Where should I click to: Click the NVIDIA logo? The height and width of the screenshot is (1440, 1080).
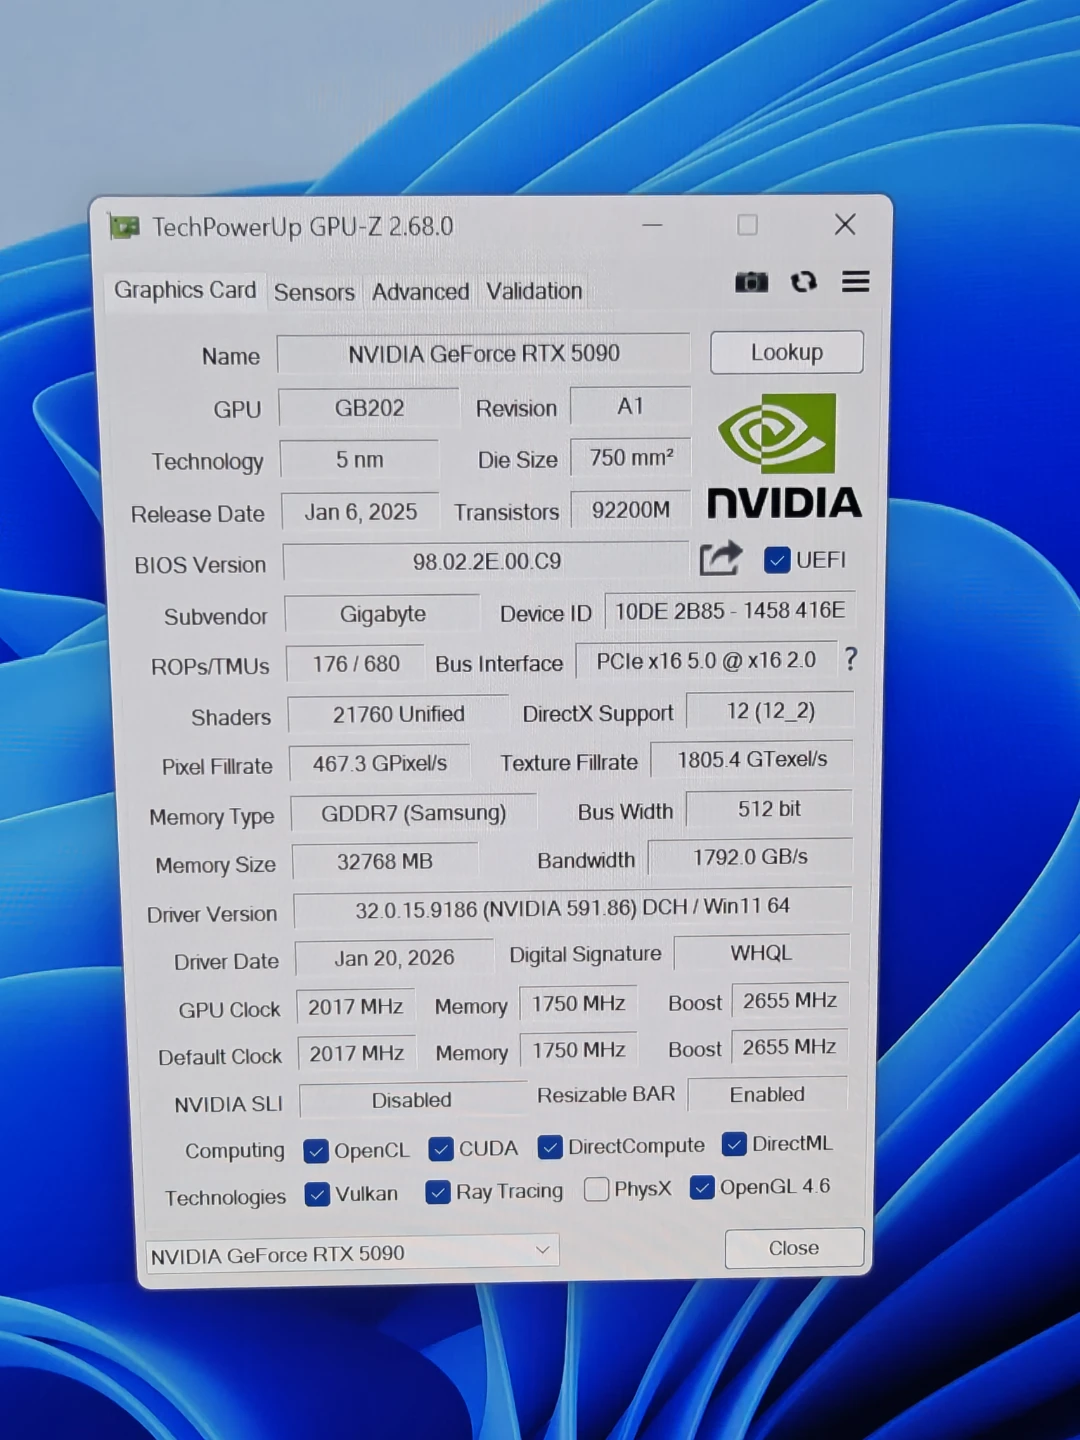(x=785, y=458)
